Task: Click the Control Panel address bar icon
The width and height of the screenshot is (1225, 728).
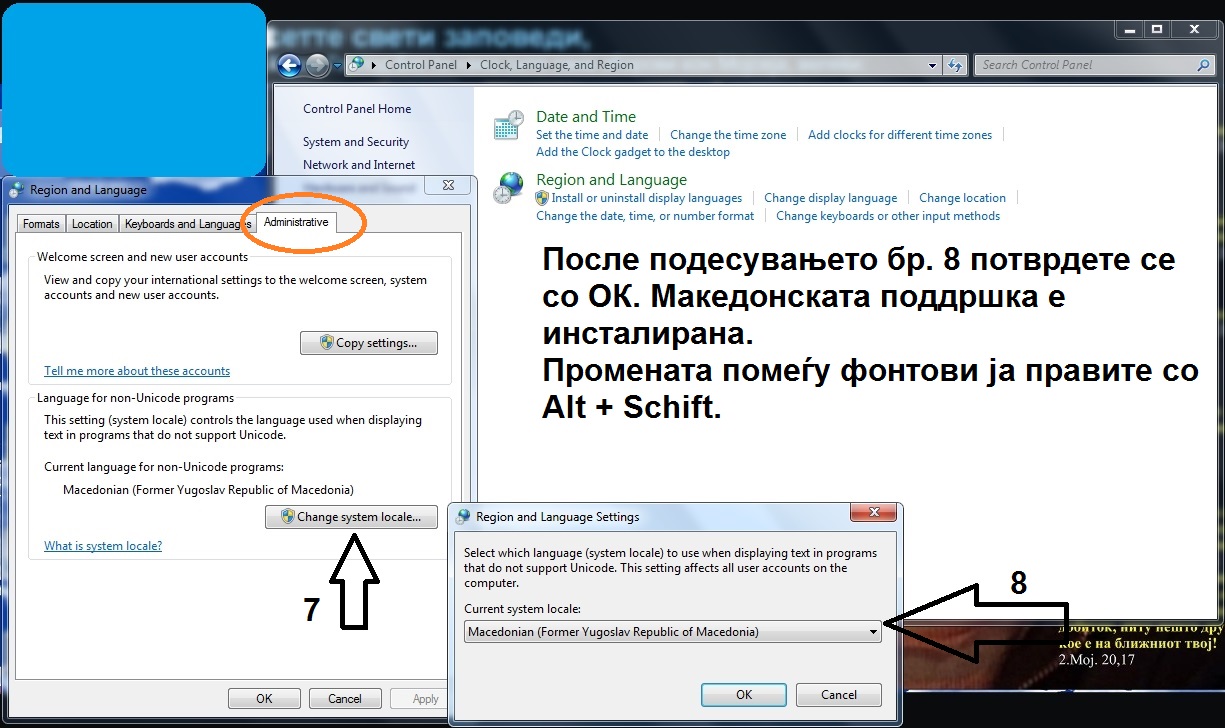Action: [x=357, y=65]
